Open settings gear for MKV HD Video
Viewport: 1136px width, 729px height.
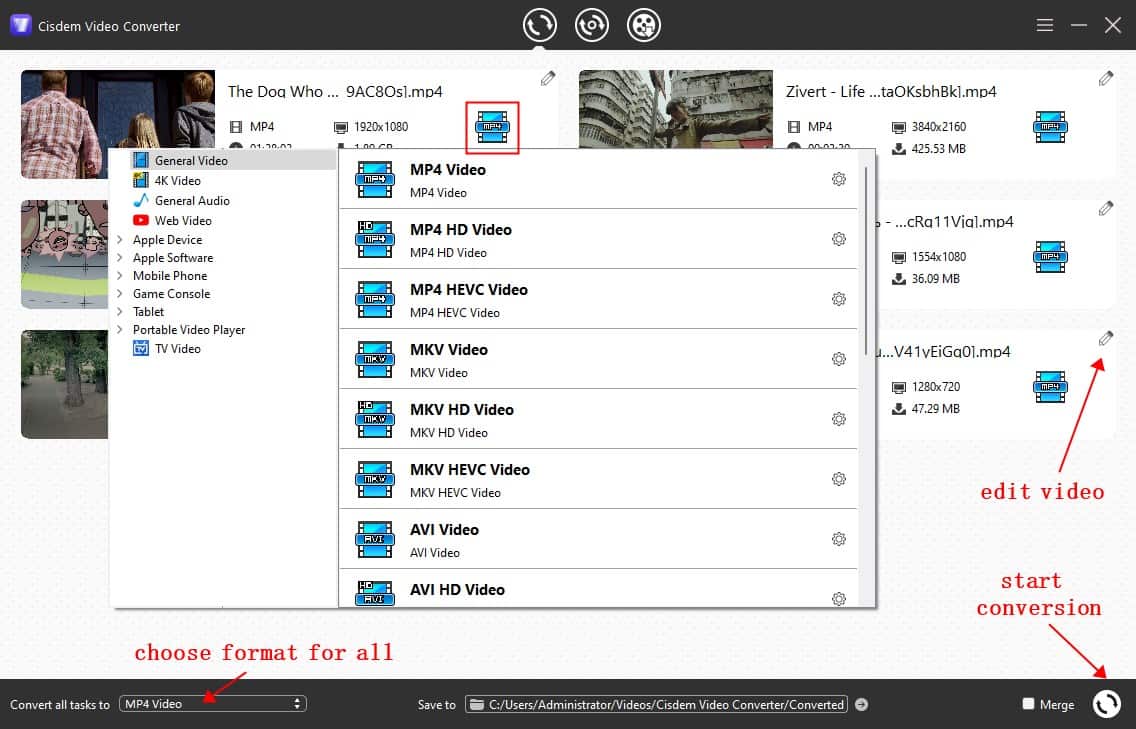839,420
